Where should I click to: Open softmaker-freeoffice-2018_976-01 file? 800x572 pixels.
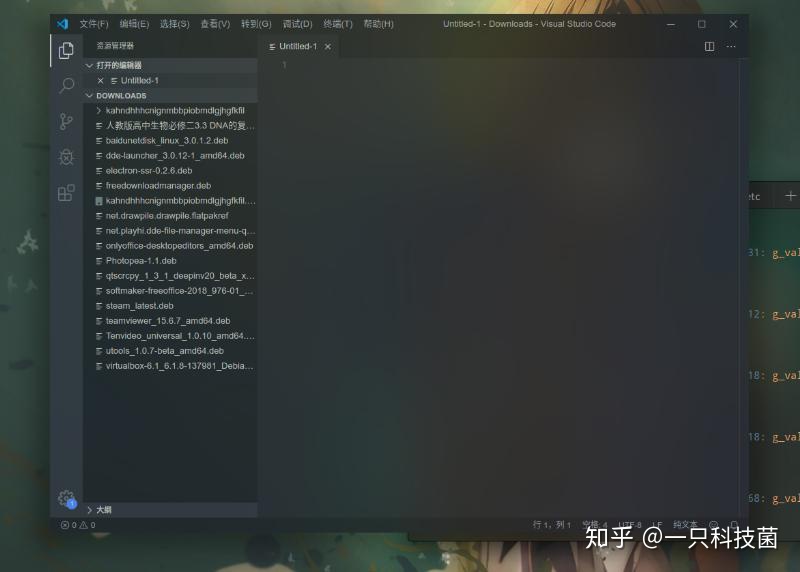pos(170,291)
